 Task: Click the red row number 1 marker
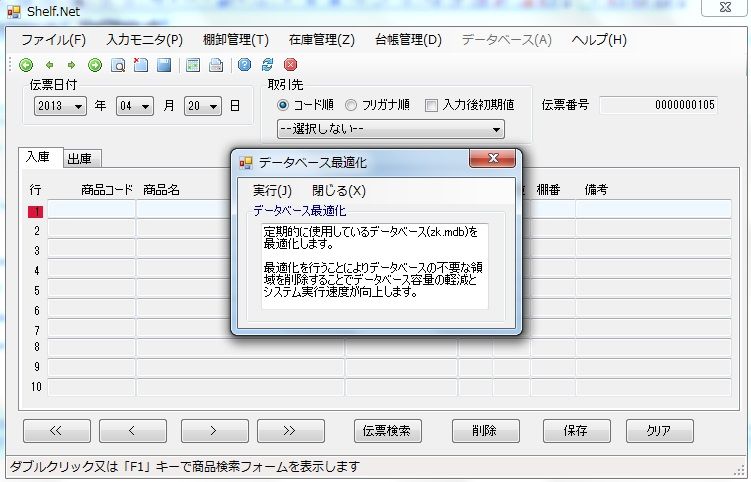[35, 212]
